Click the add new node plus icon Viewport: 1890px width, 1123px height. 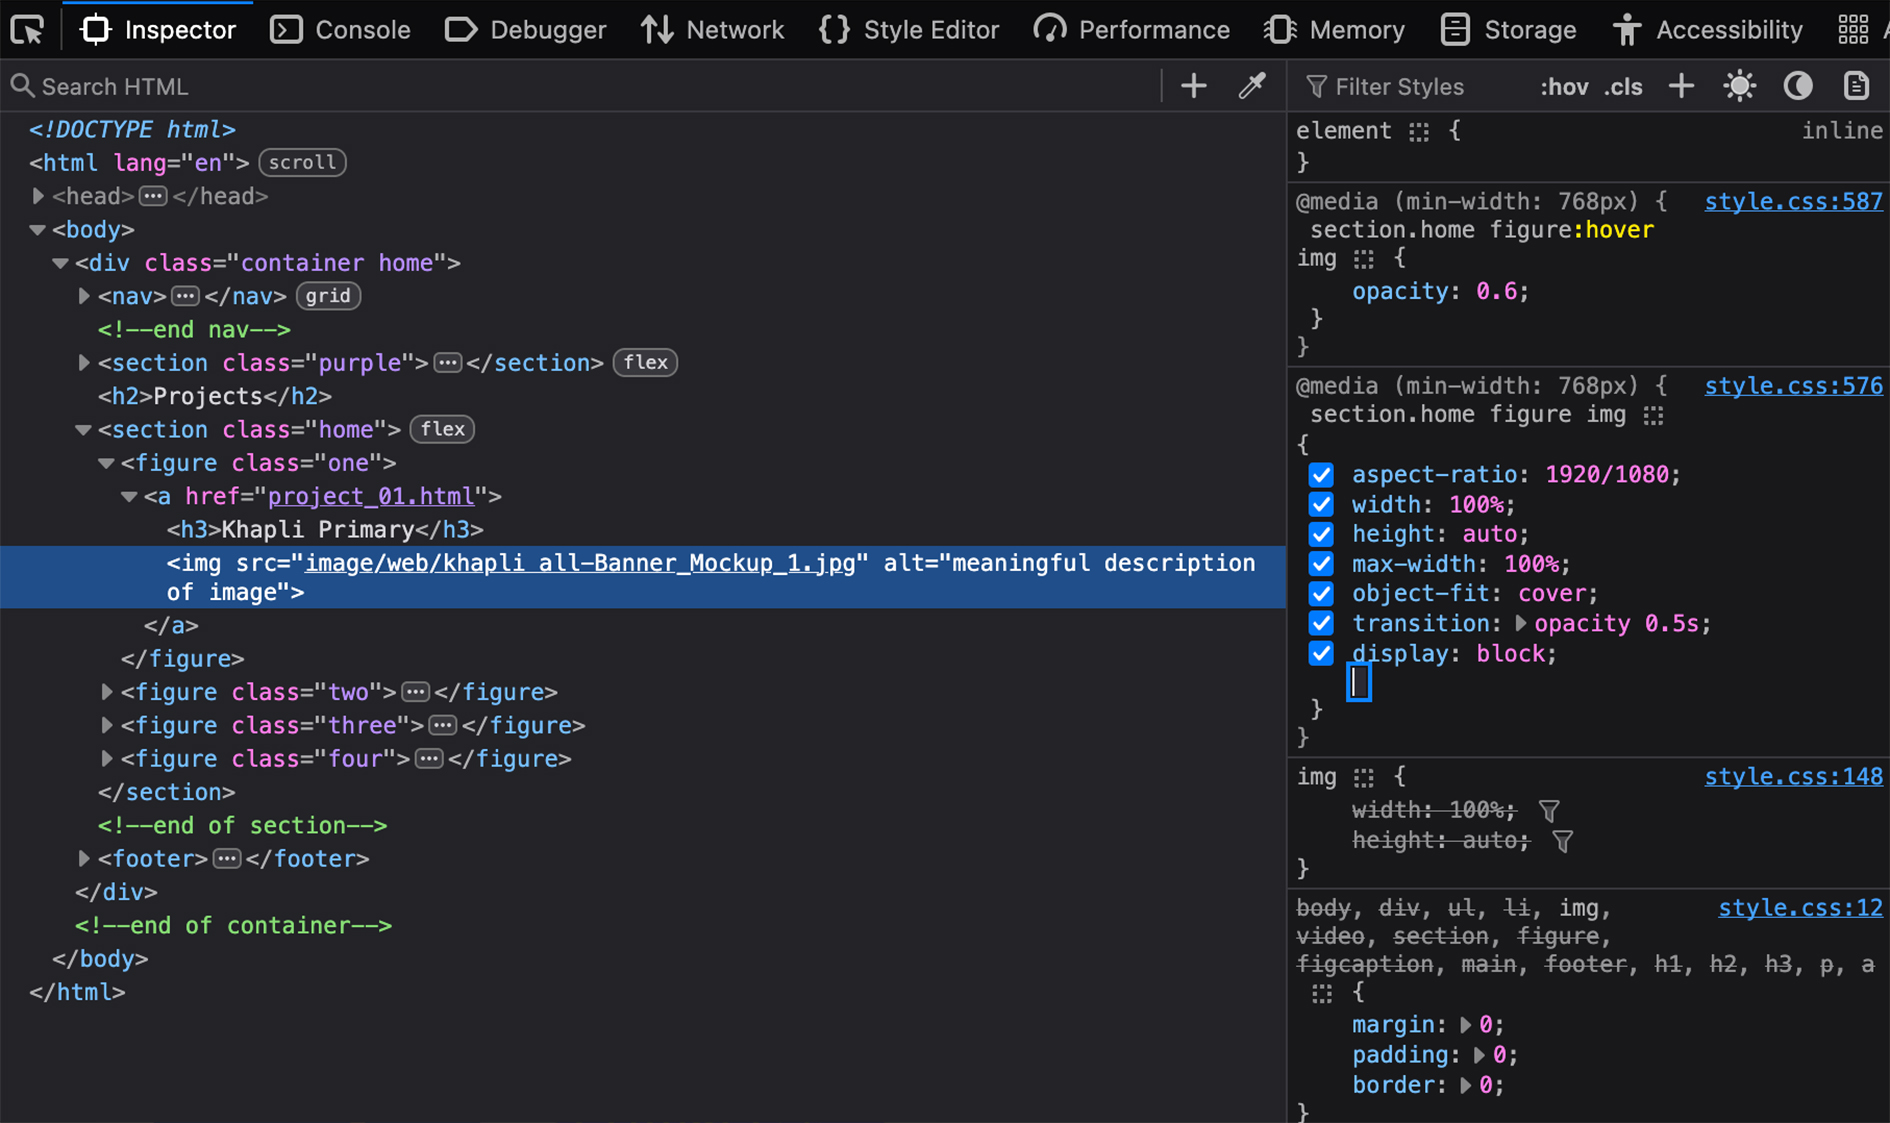(1193, 86)
